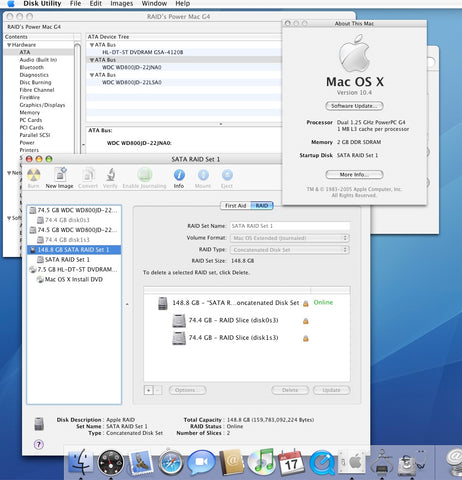Open the Window menu

coord(154,4)
